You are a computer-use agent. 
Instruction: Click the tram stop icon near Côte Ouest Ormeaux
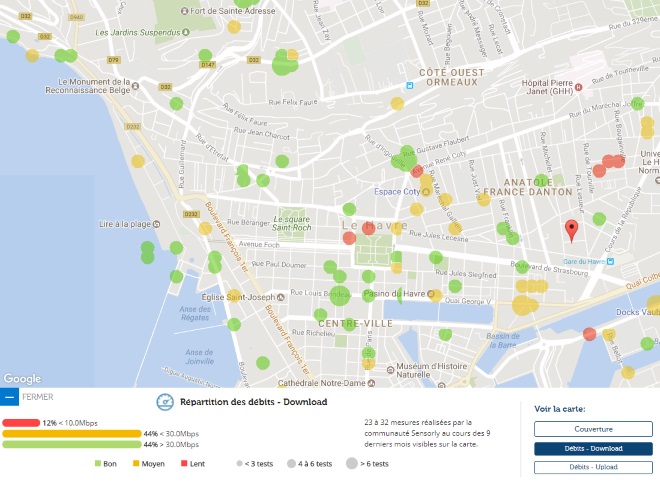tap(409, 85)
